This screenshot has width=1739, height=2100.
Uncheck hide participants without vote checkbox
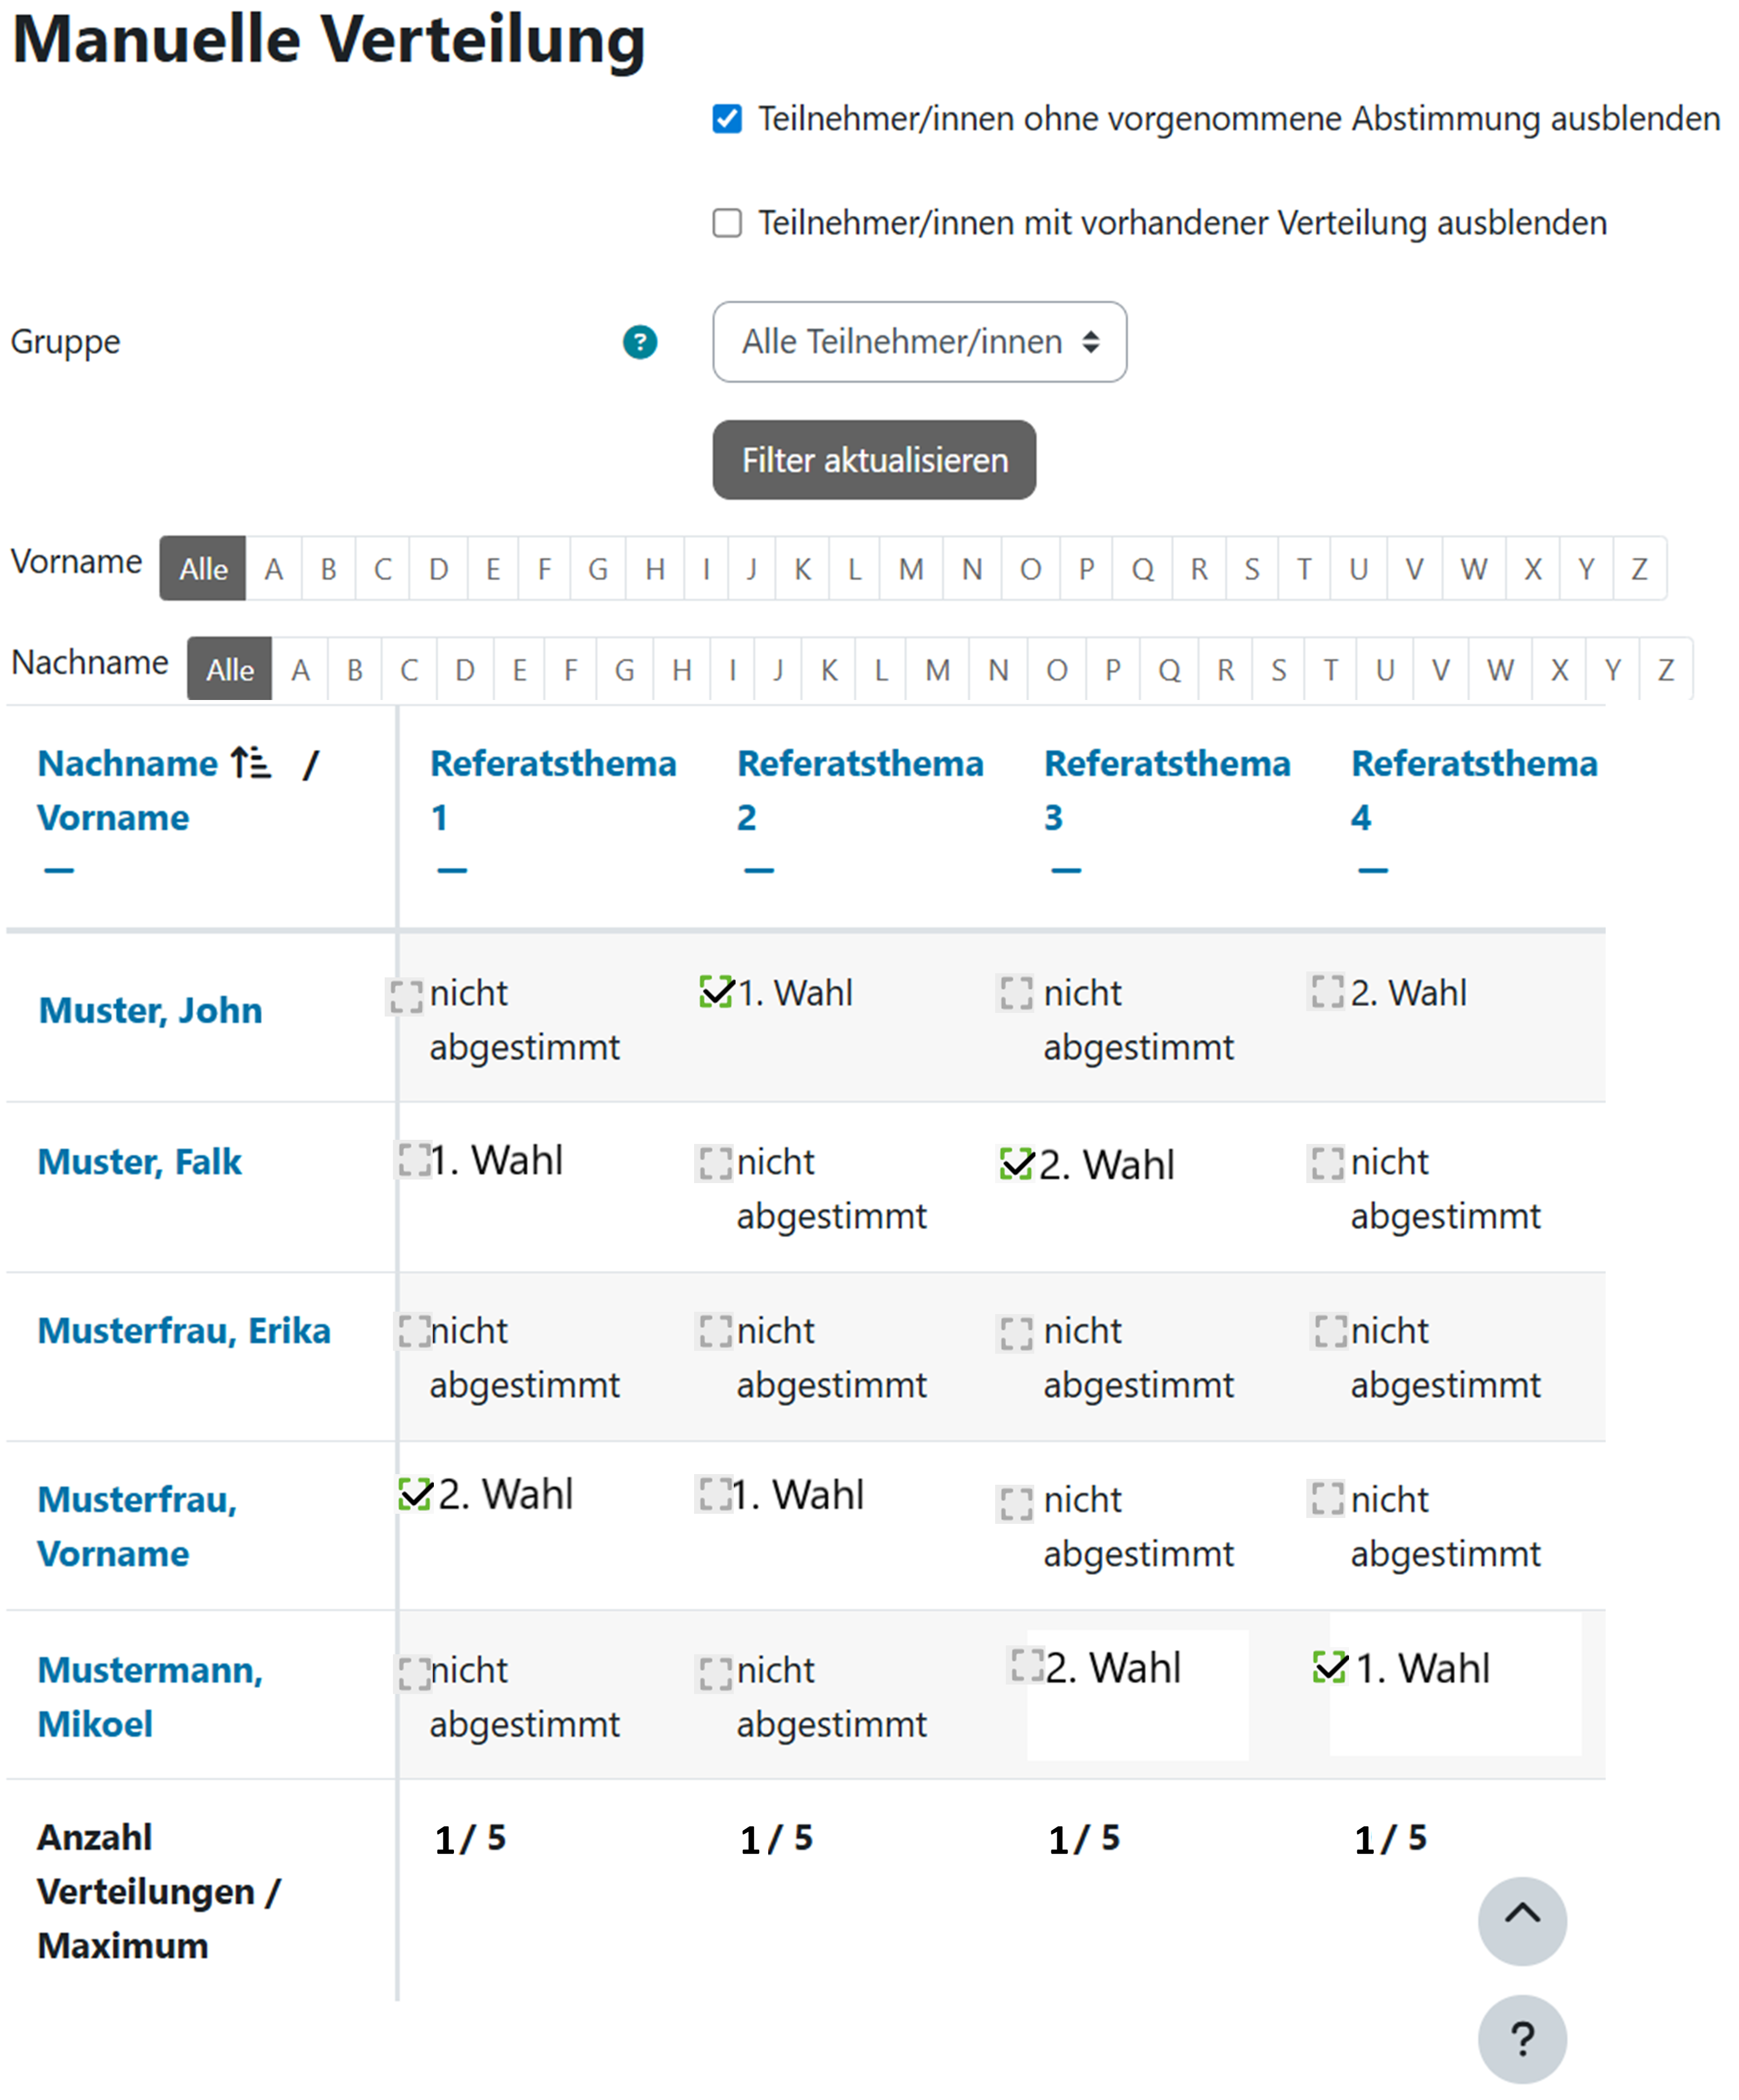(x=727, y=119)
